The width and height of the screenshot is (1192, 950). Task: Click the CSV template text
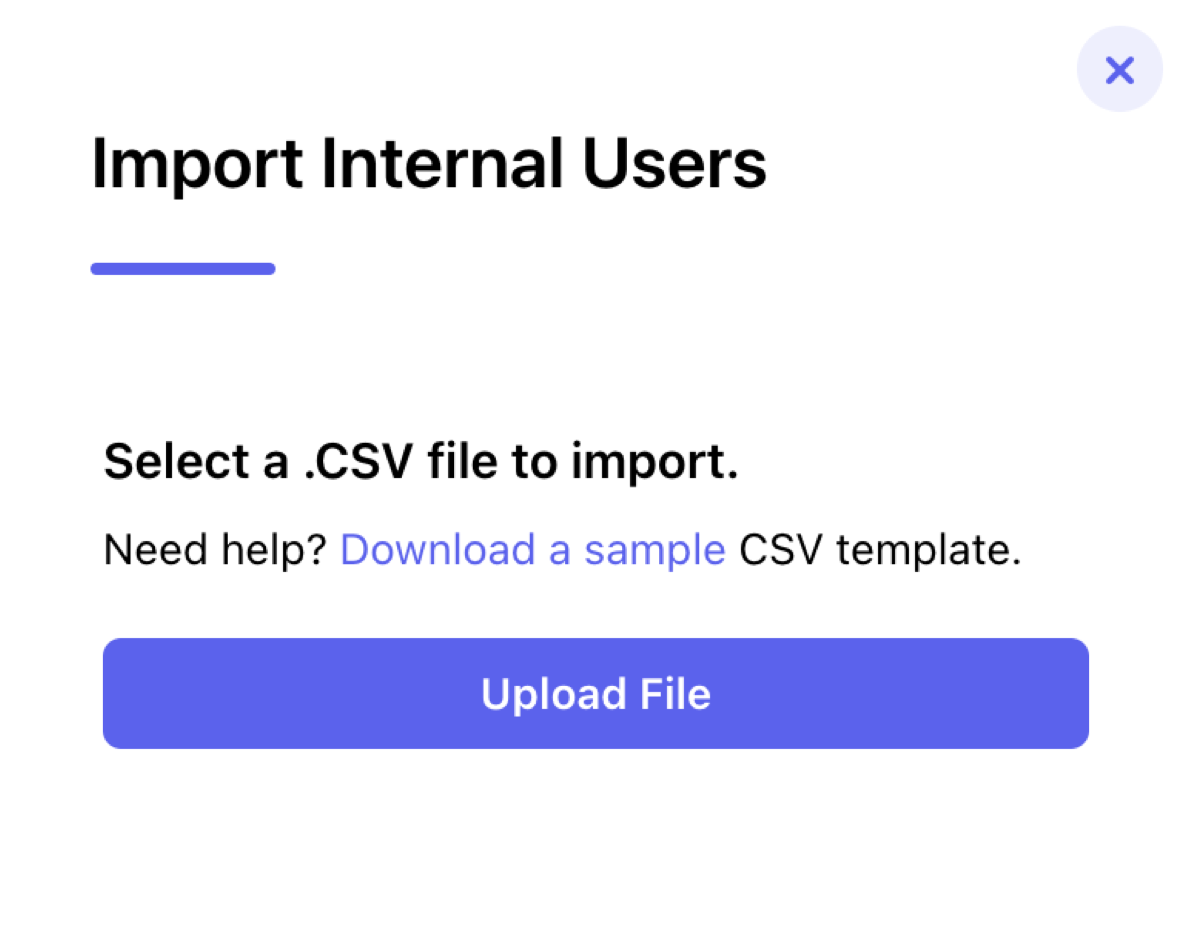coord(880,549)
